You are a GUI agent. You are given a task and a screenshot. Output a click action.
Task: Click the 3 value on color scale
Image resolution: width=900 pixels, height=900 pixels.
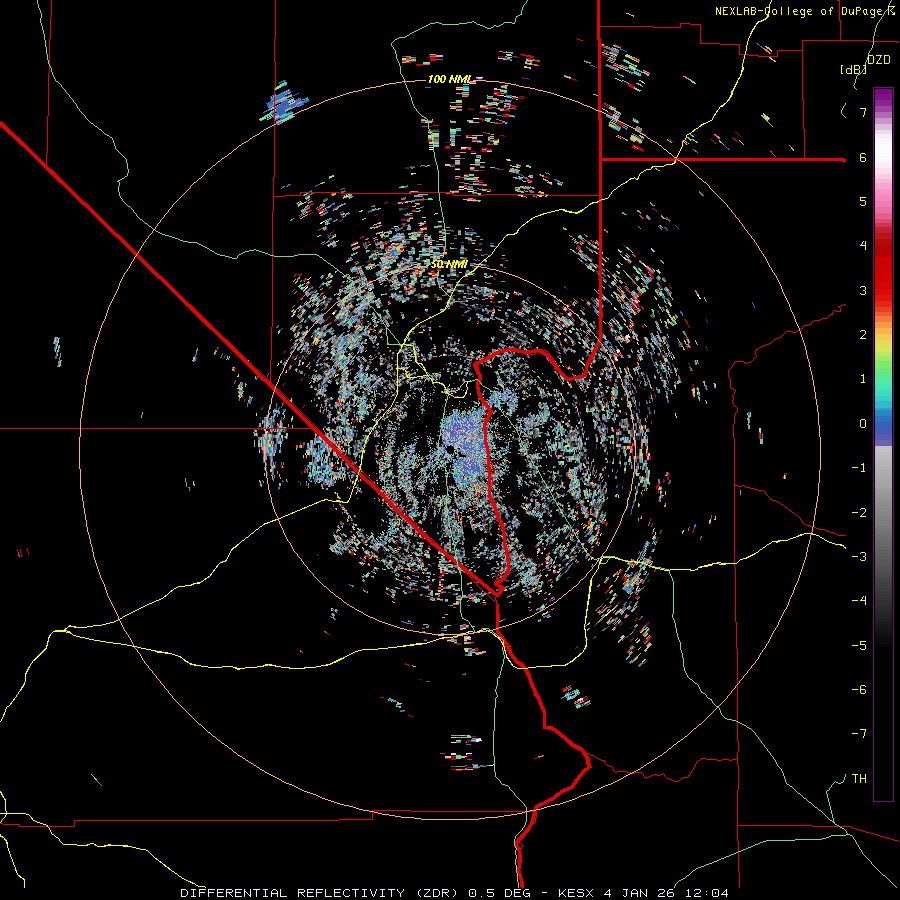(863, 290)
